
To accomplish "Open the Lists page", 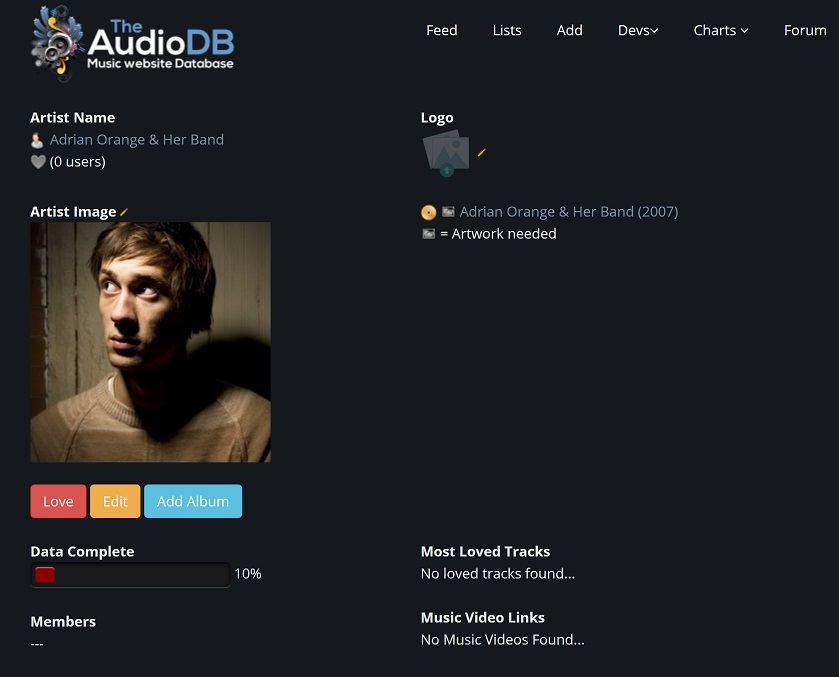I will [507, 31].
